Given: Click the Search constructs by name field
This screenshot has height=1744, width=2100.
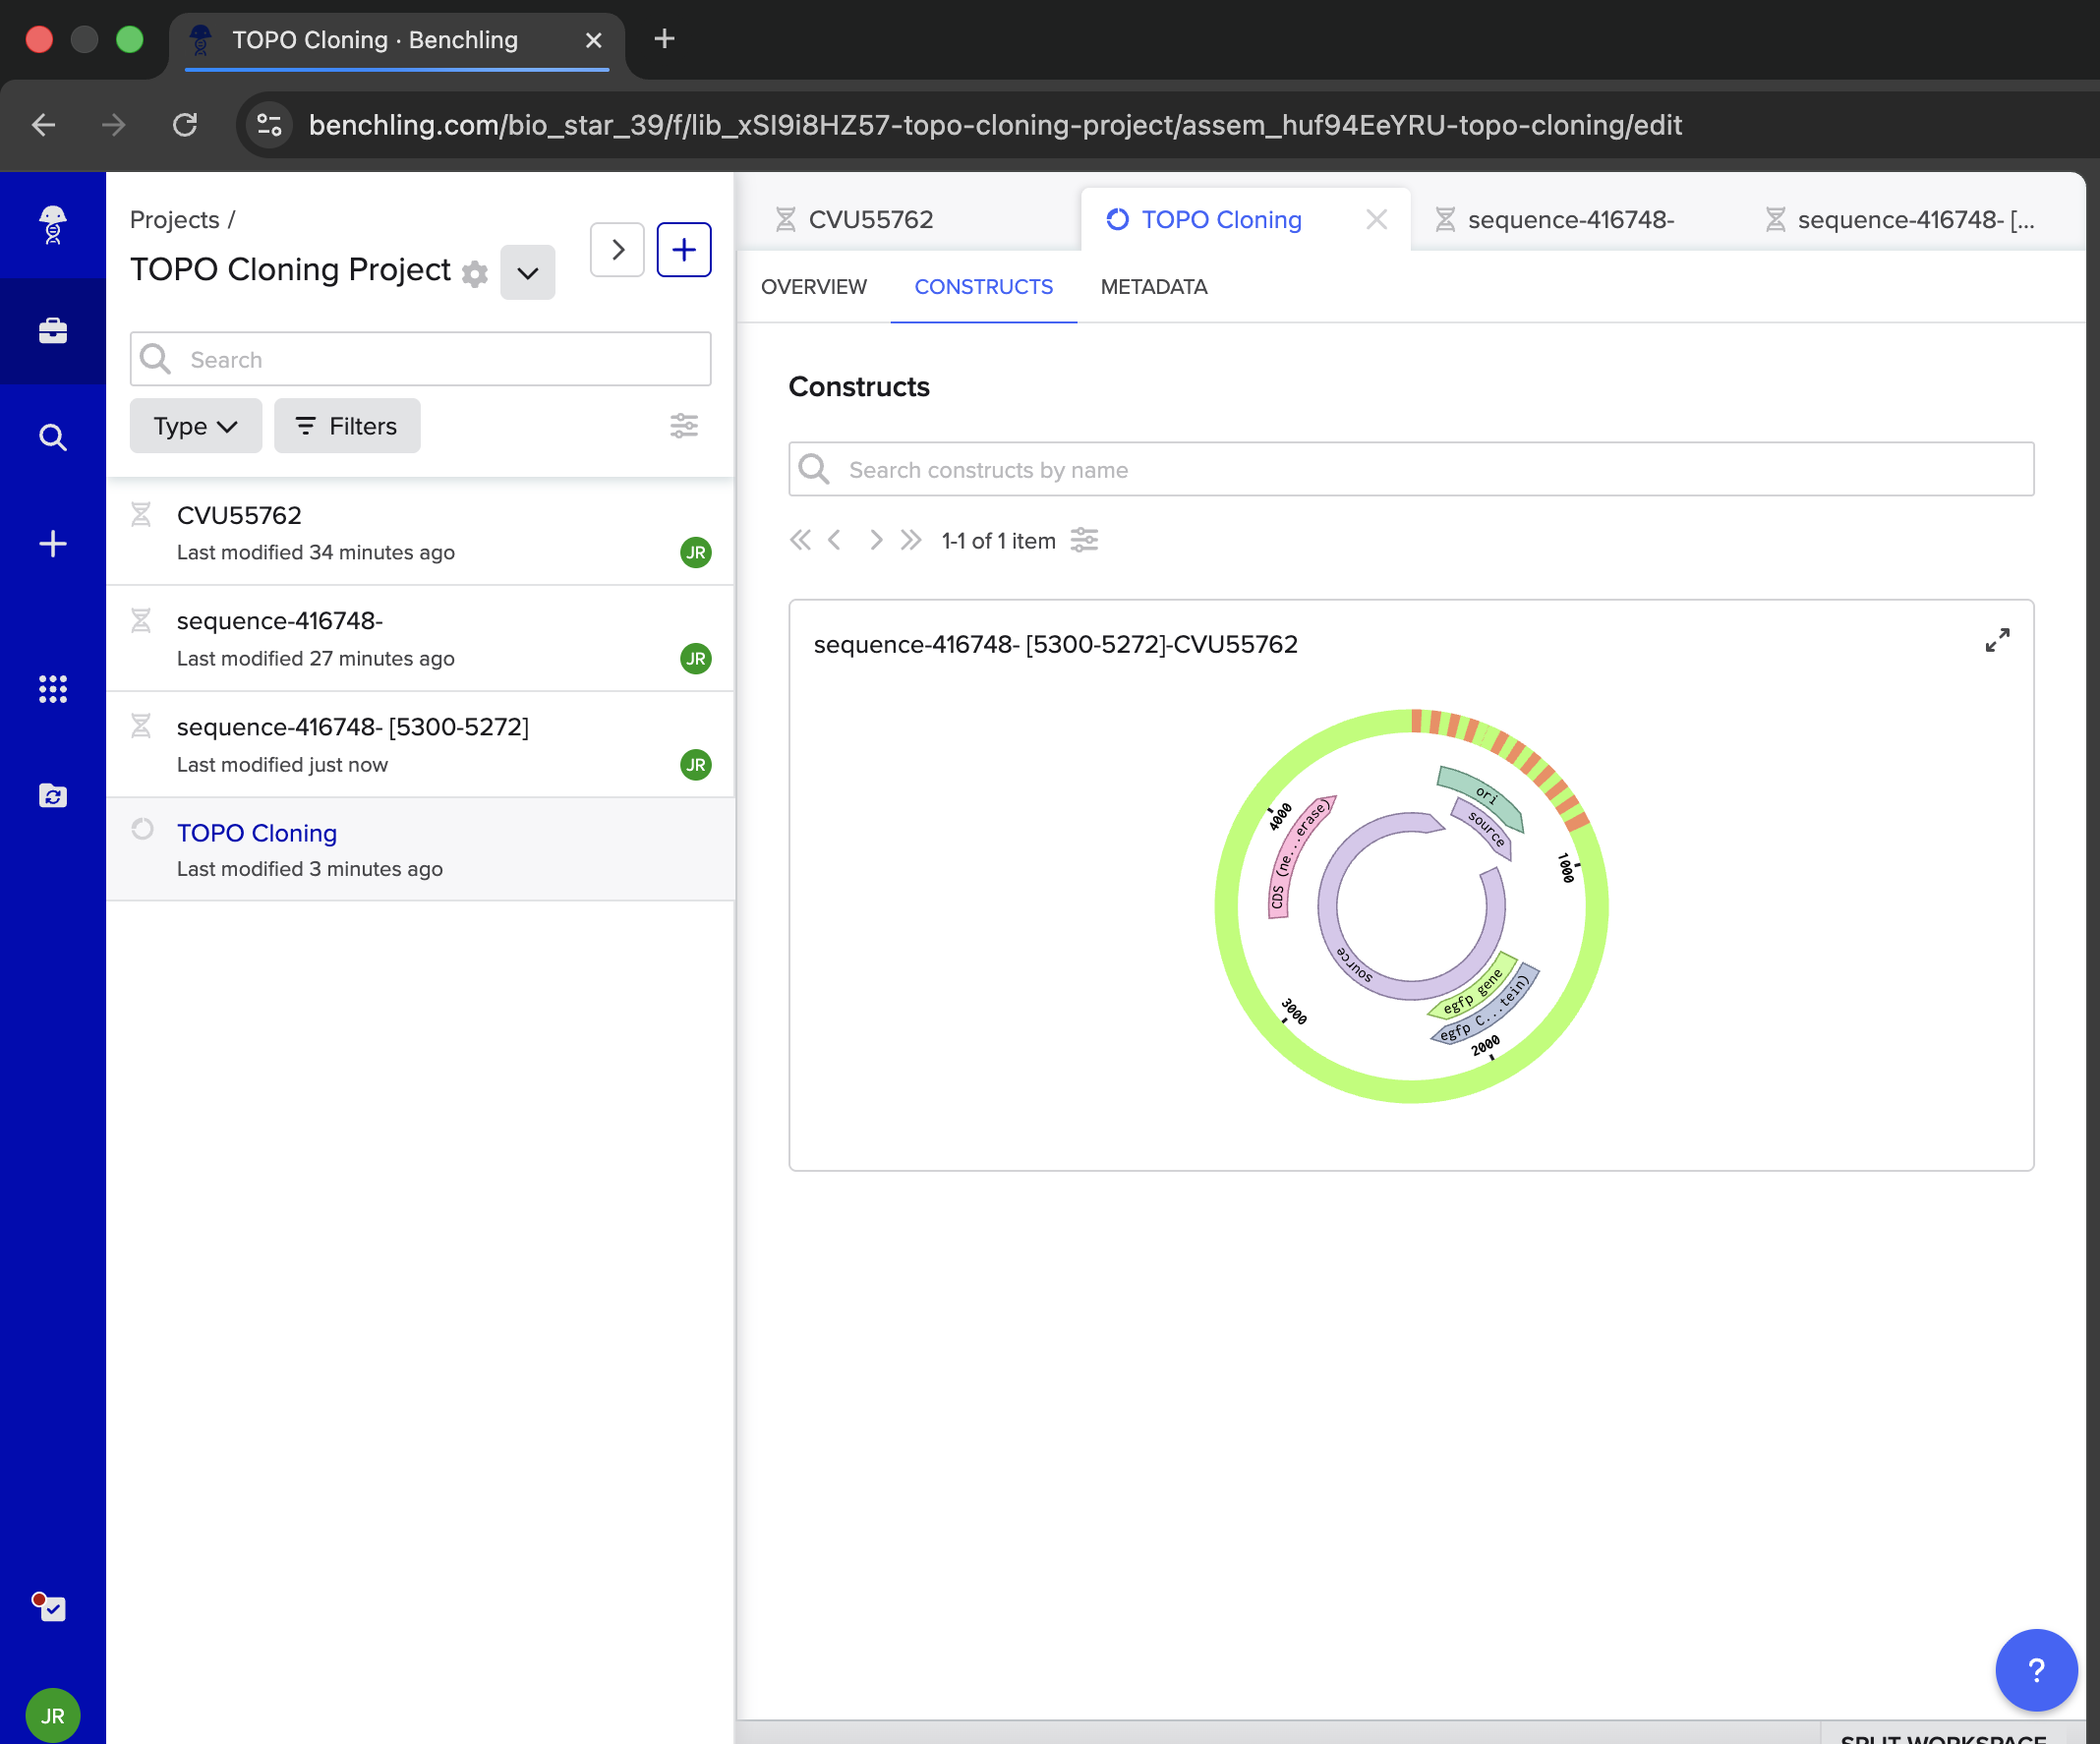Looking at the screenshot, I should pyautogui.click(x=1411, y=469).
